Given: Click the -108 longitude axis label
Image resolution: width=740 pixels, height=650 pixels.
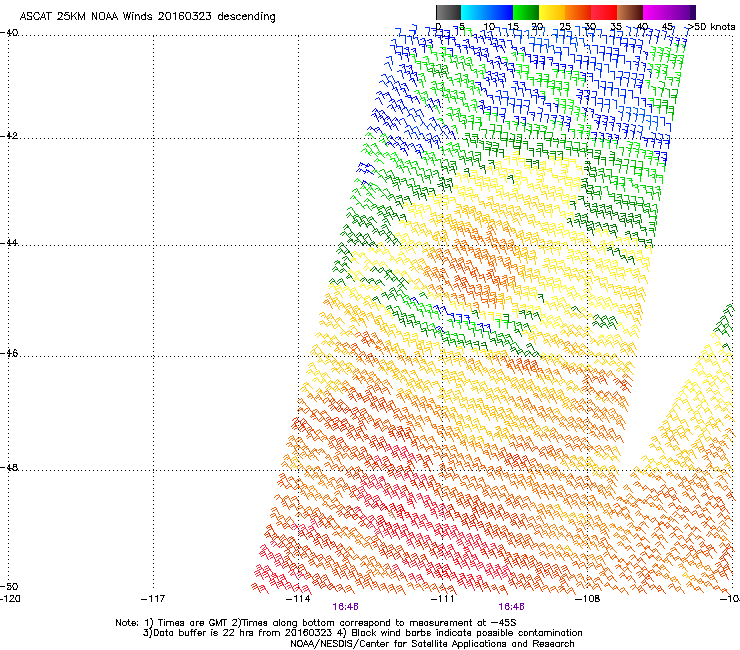Looking at the screenshot, I should click(588, 599).
